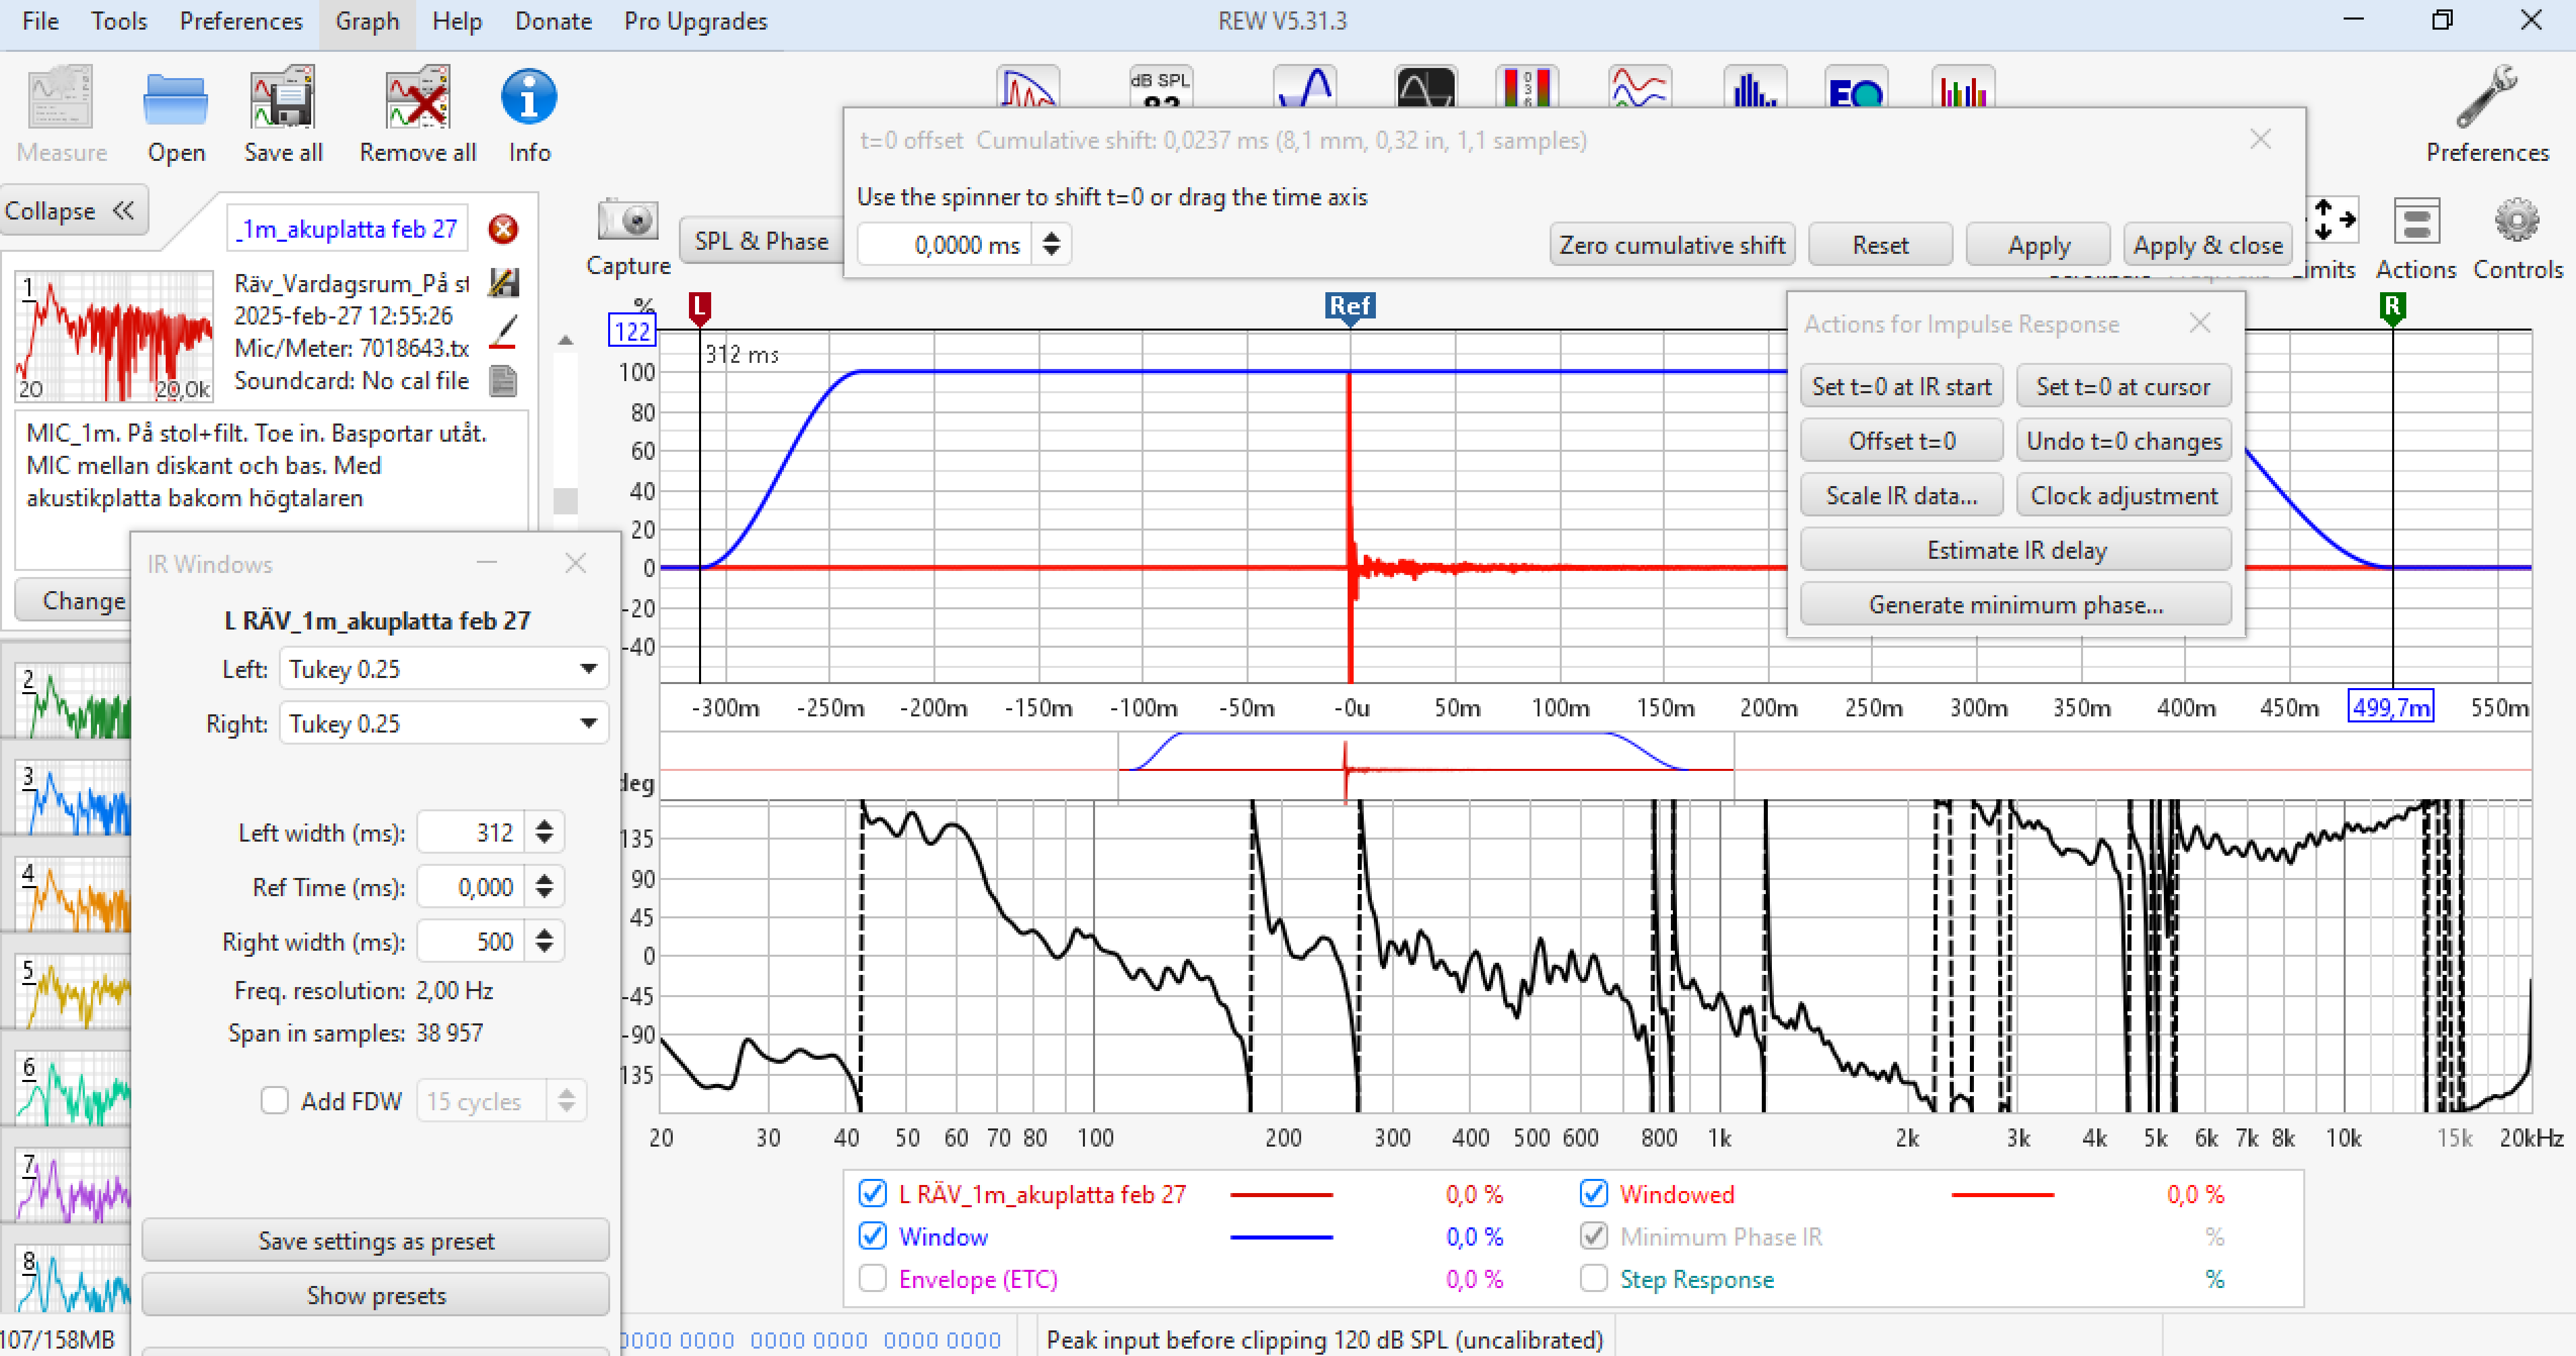Open the Levels meter icon
This screenshot has height=1356, width=2576.
tap(1527, 88)
